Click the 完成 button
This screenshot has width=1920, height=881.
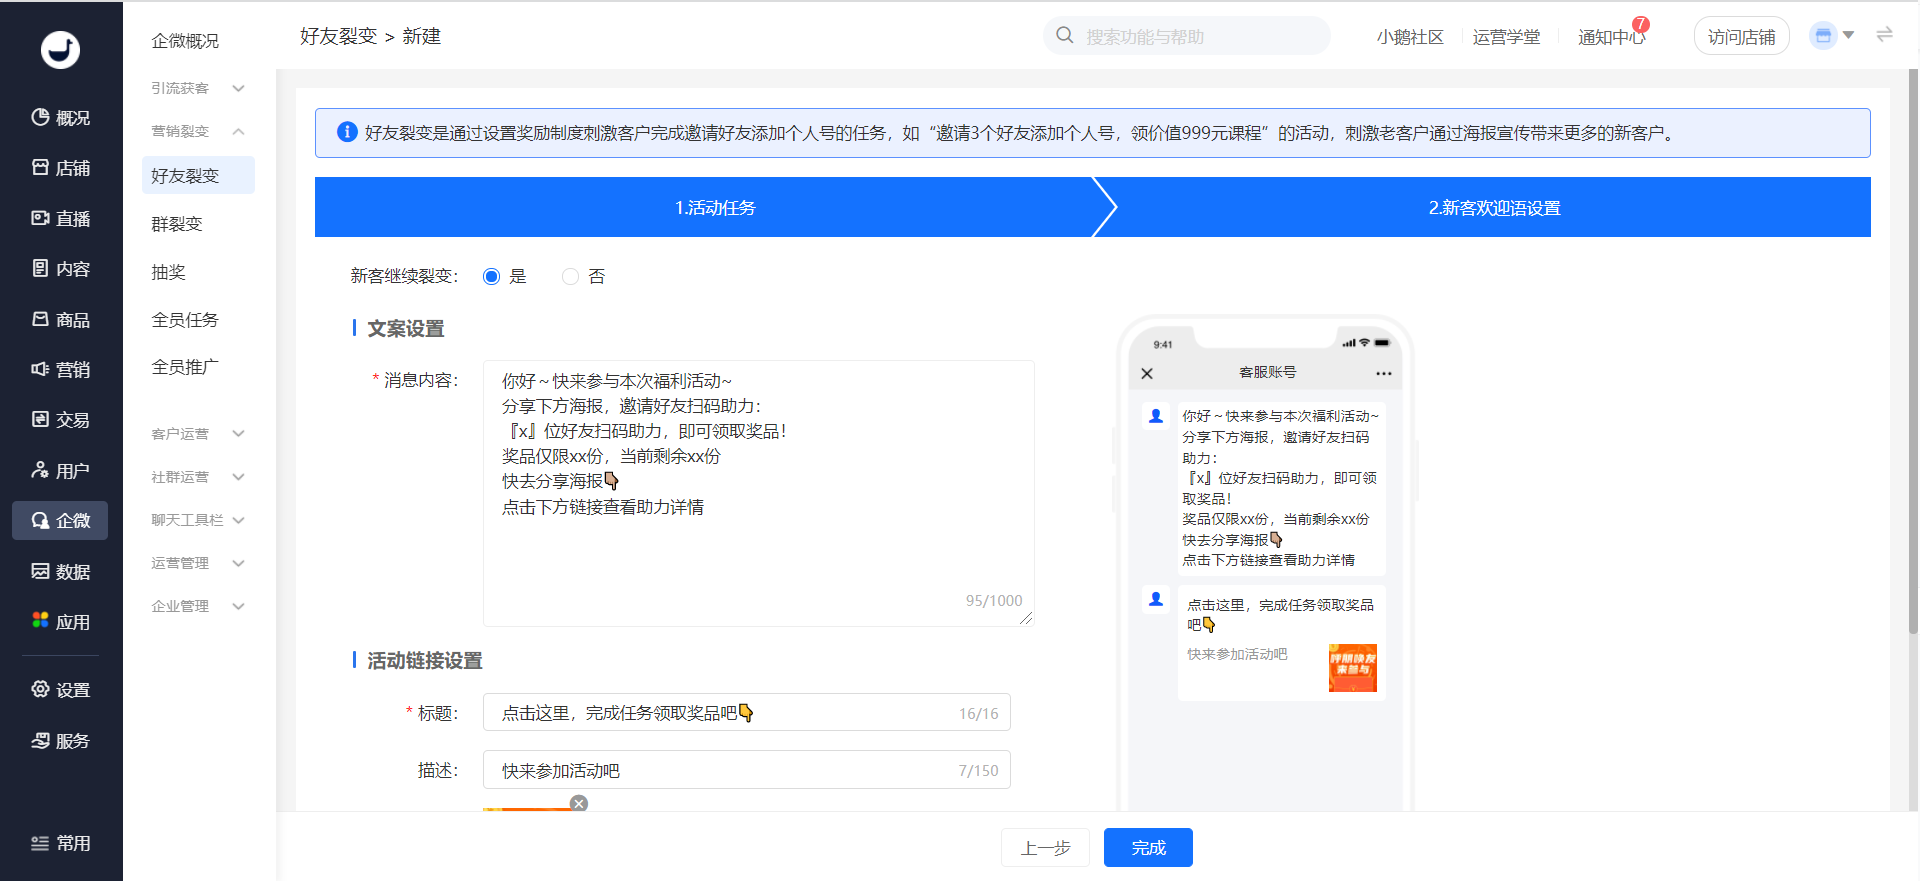[x=1148, y=847]
